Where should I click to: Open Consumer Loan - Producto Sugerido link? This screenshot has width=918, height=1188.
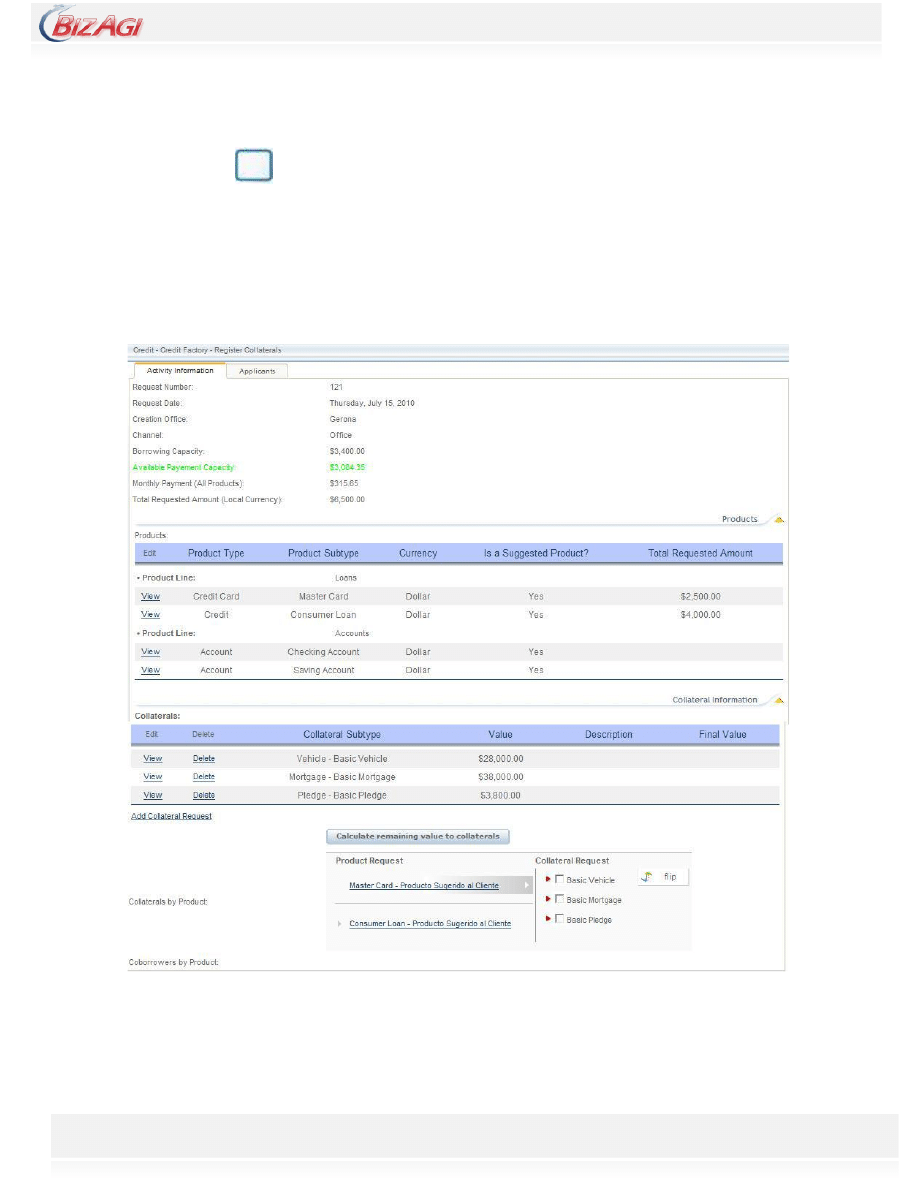(x=429, y=924)
